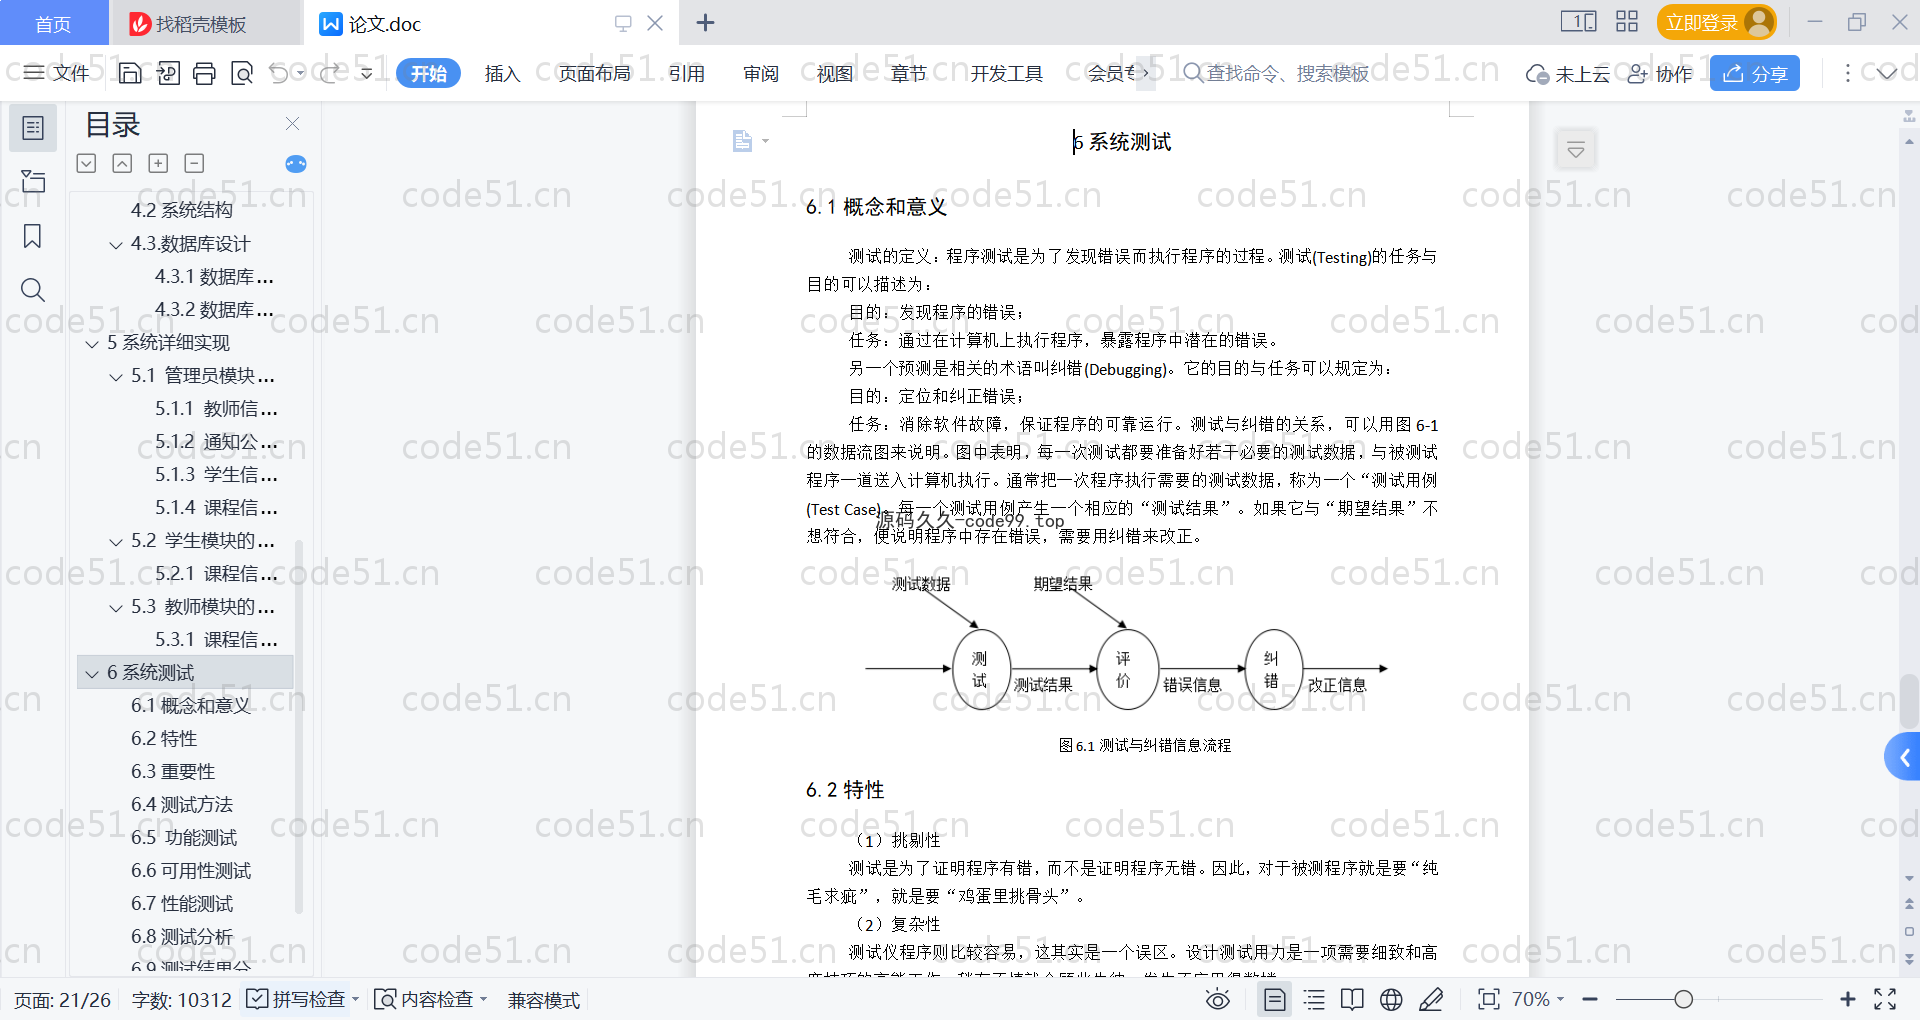Viewport: 1920px width, 1020px height.
Task: Click the Print icon in toolbar
Action: click(205, 73)
